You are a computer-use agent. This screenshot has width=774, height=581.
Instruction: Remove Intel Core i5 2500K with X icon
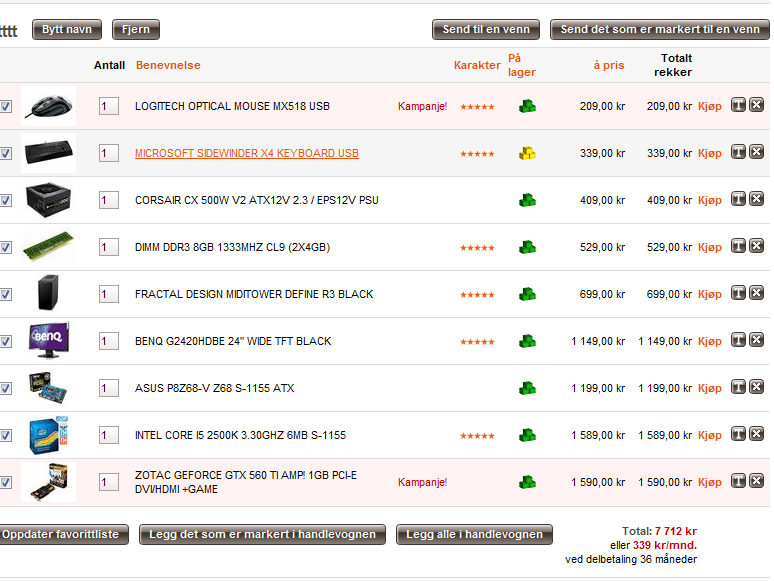click(x=756, y=433)
